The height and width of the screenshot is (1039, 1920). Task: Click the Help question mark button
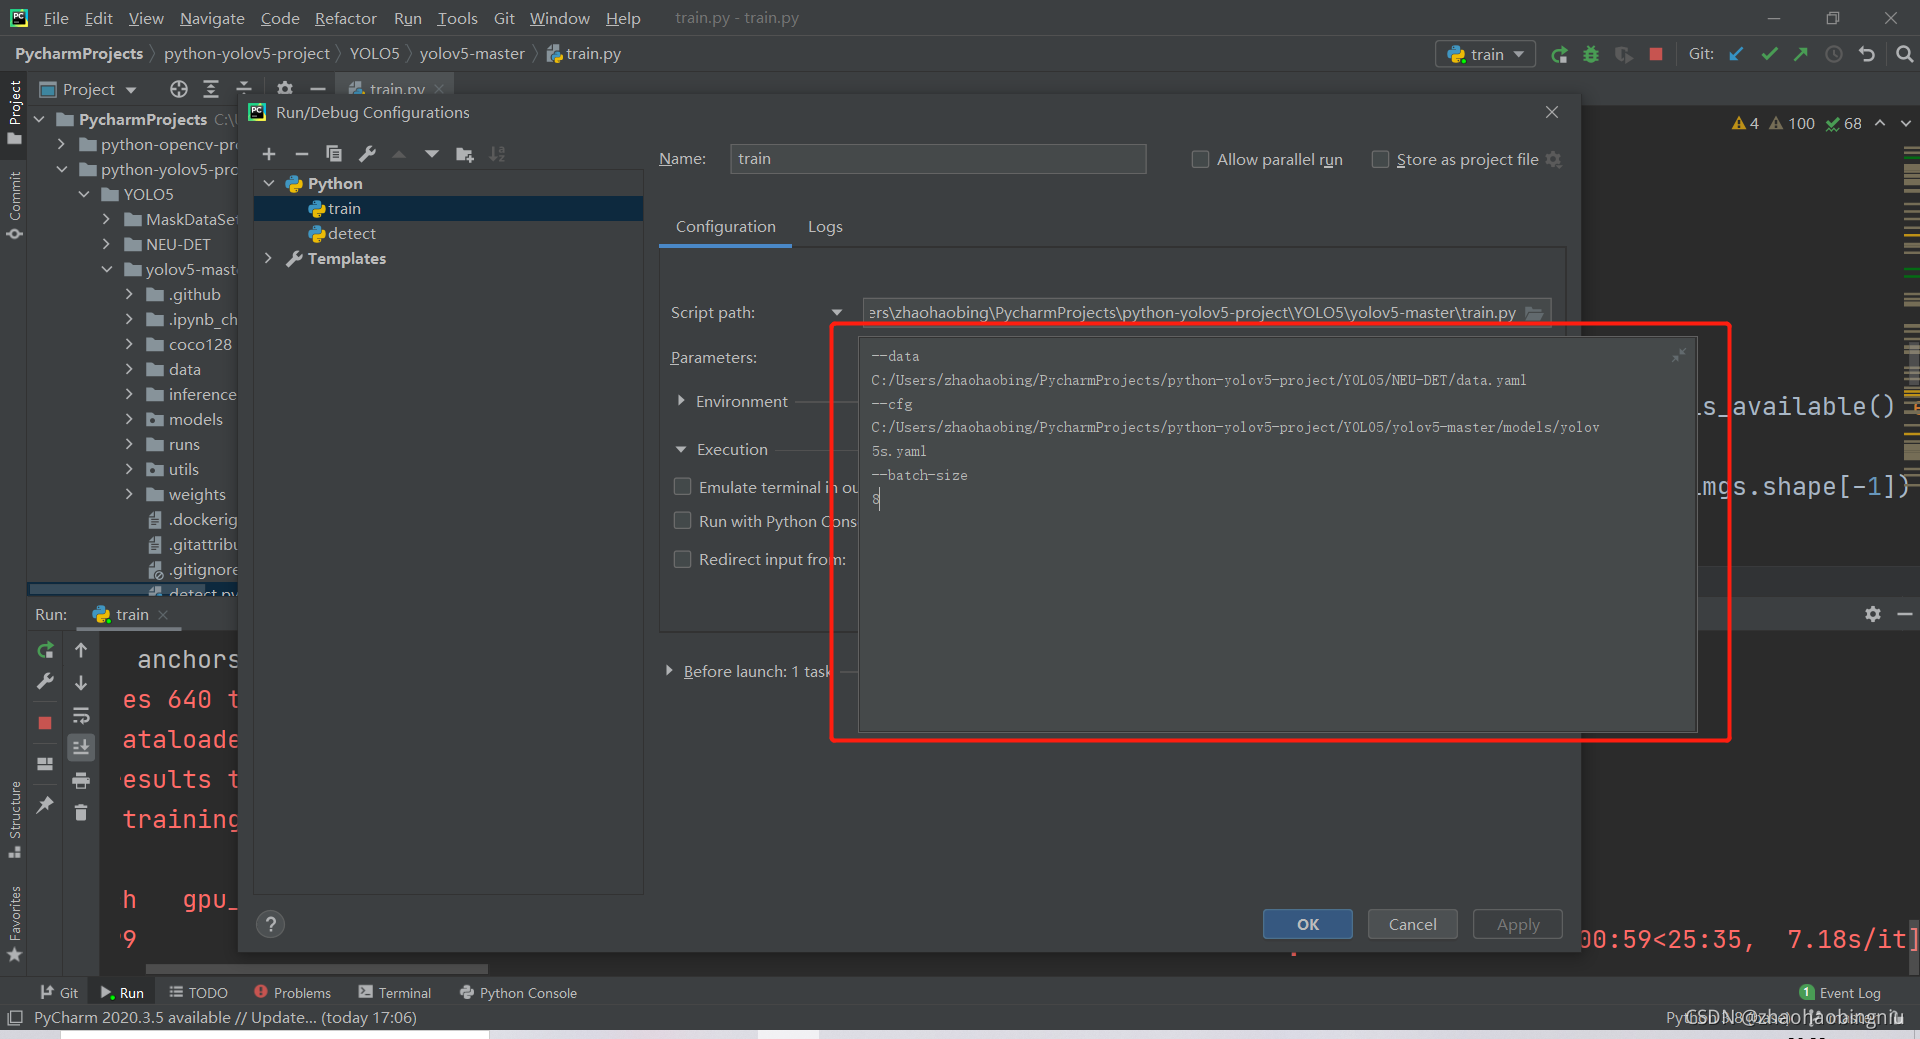270,924
